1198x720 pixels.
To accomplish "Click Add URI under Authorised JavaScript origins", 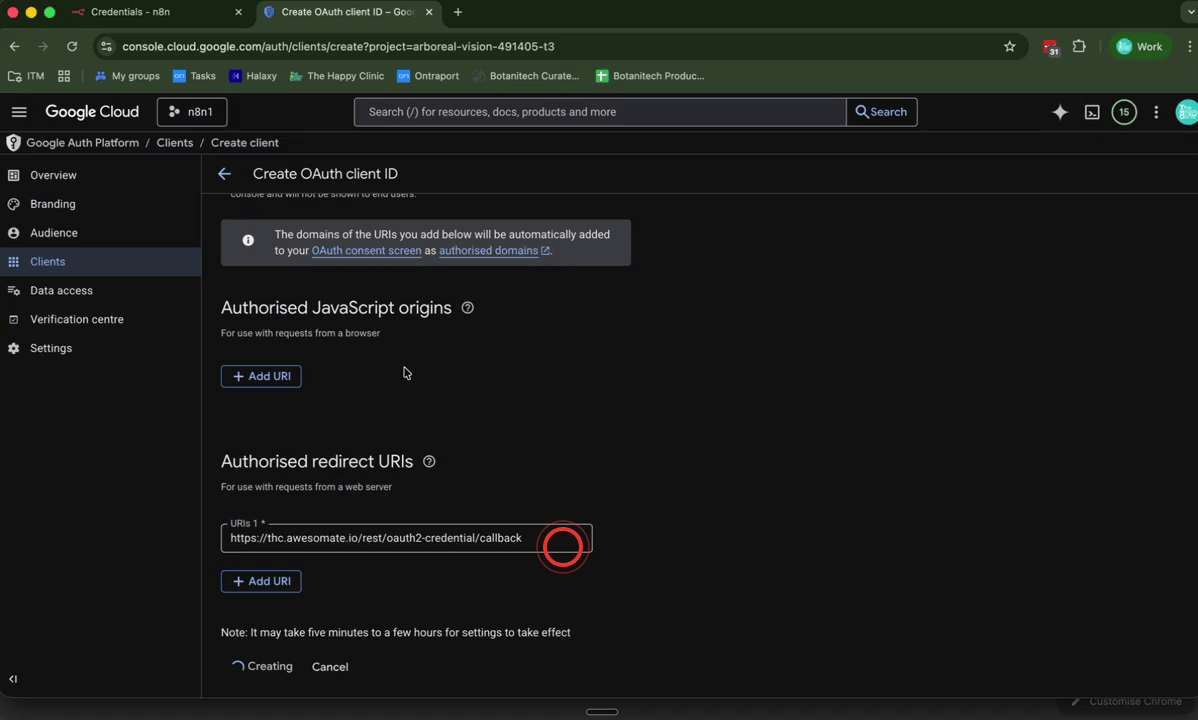I will pos(261,376).
